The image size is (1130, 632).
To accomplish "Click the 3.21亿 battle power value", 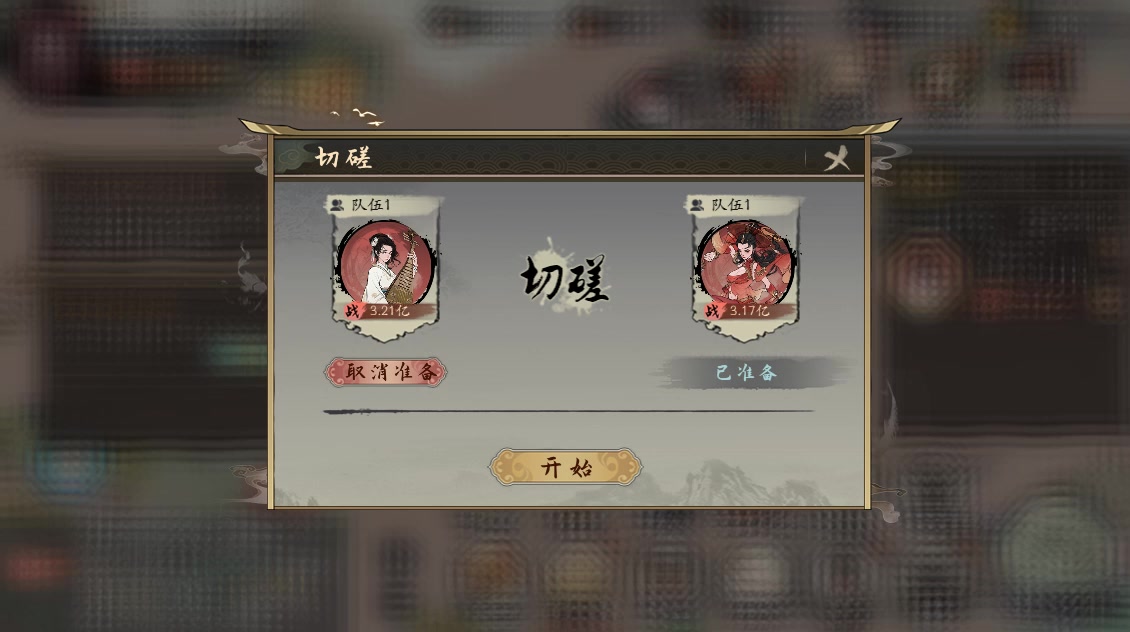I will (x=390, y=311).
